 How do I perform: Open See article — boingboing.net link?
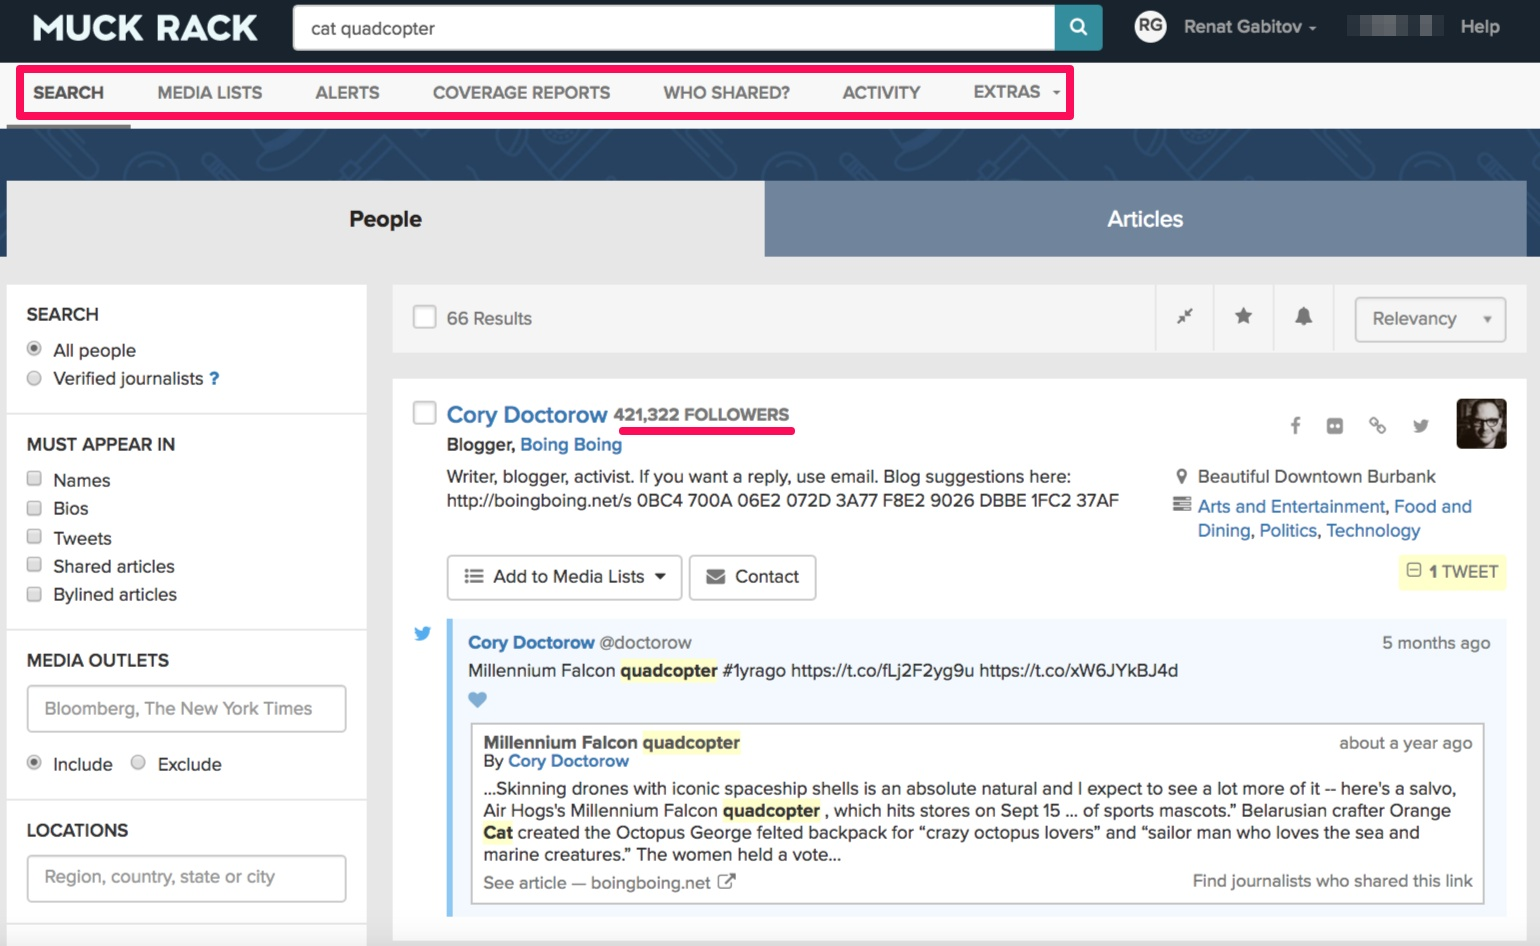tap(609, 883)
